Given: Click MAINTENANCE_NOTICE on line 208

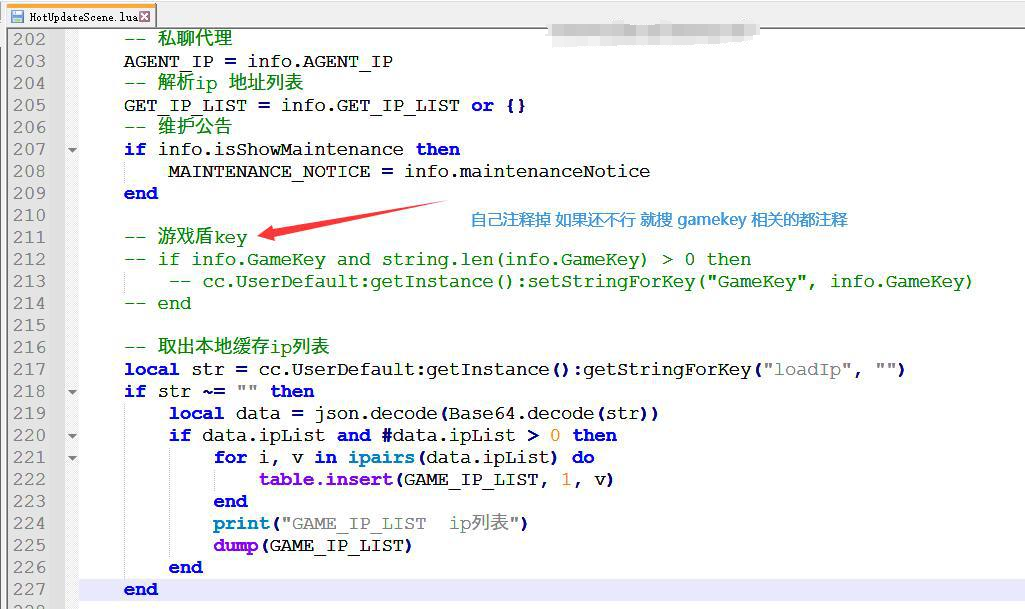Looking at the screenshot, I should [268, 172].
